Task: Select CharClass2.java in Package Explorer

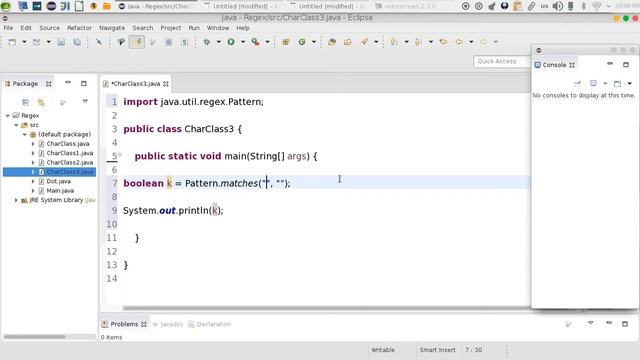Action: tap(70, 162)
